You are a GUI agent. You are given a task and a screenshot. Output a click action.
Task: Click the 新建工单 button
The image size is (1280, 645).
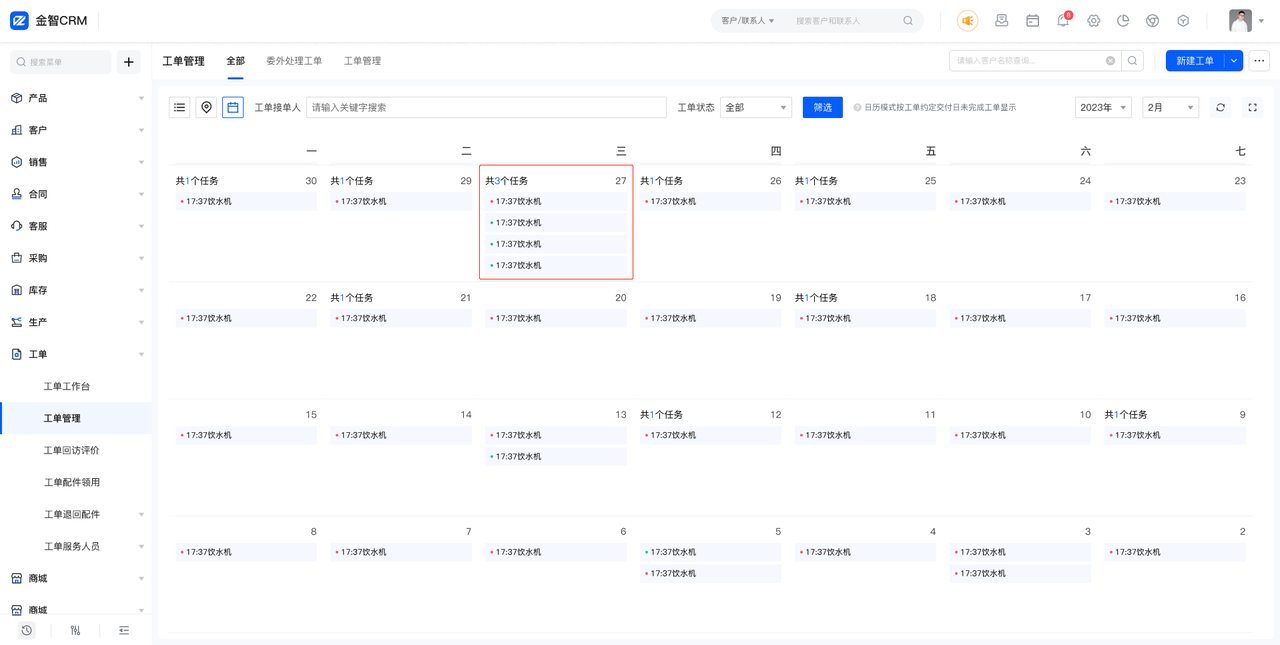(x=1195, y=61)
